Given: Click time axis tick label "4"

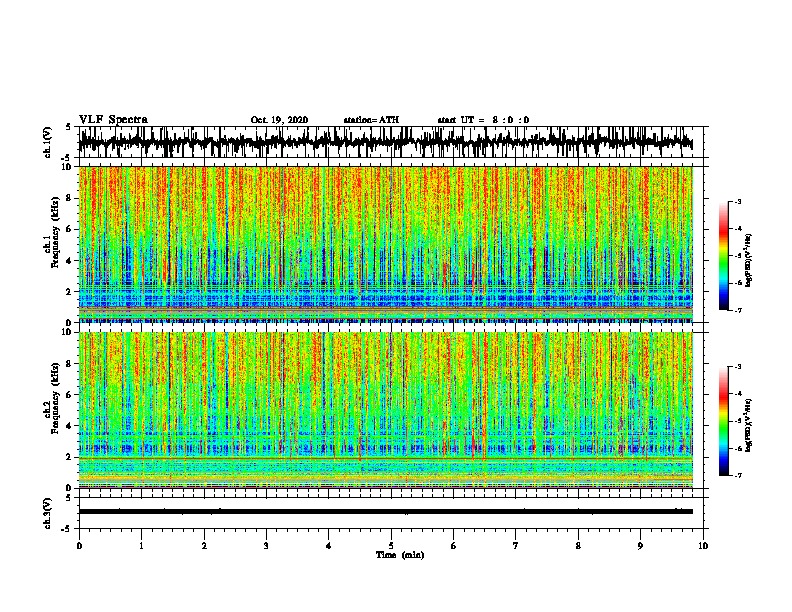Looking at the screenshot, I should point(328,546).
